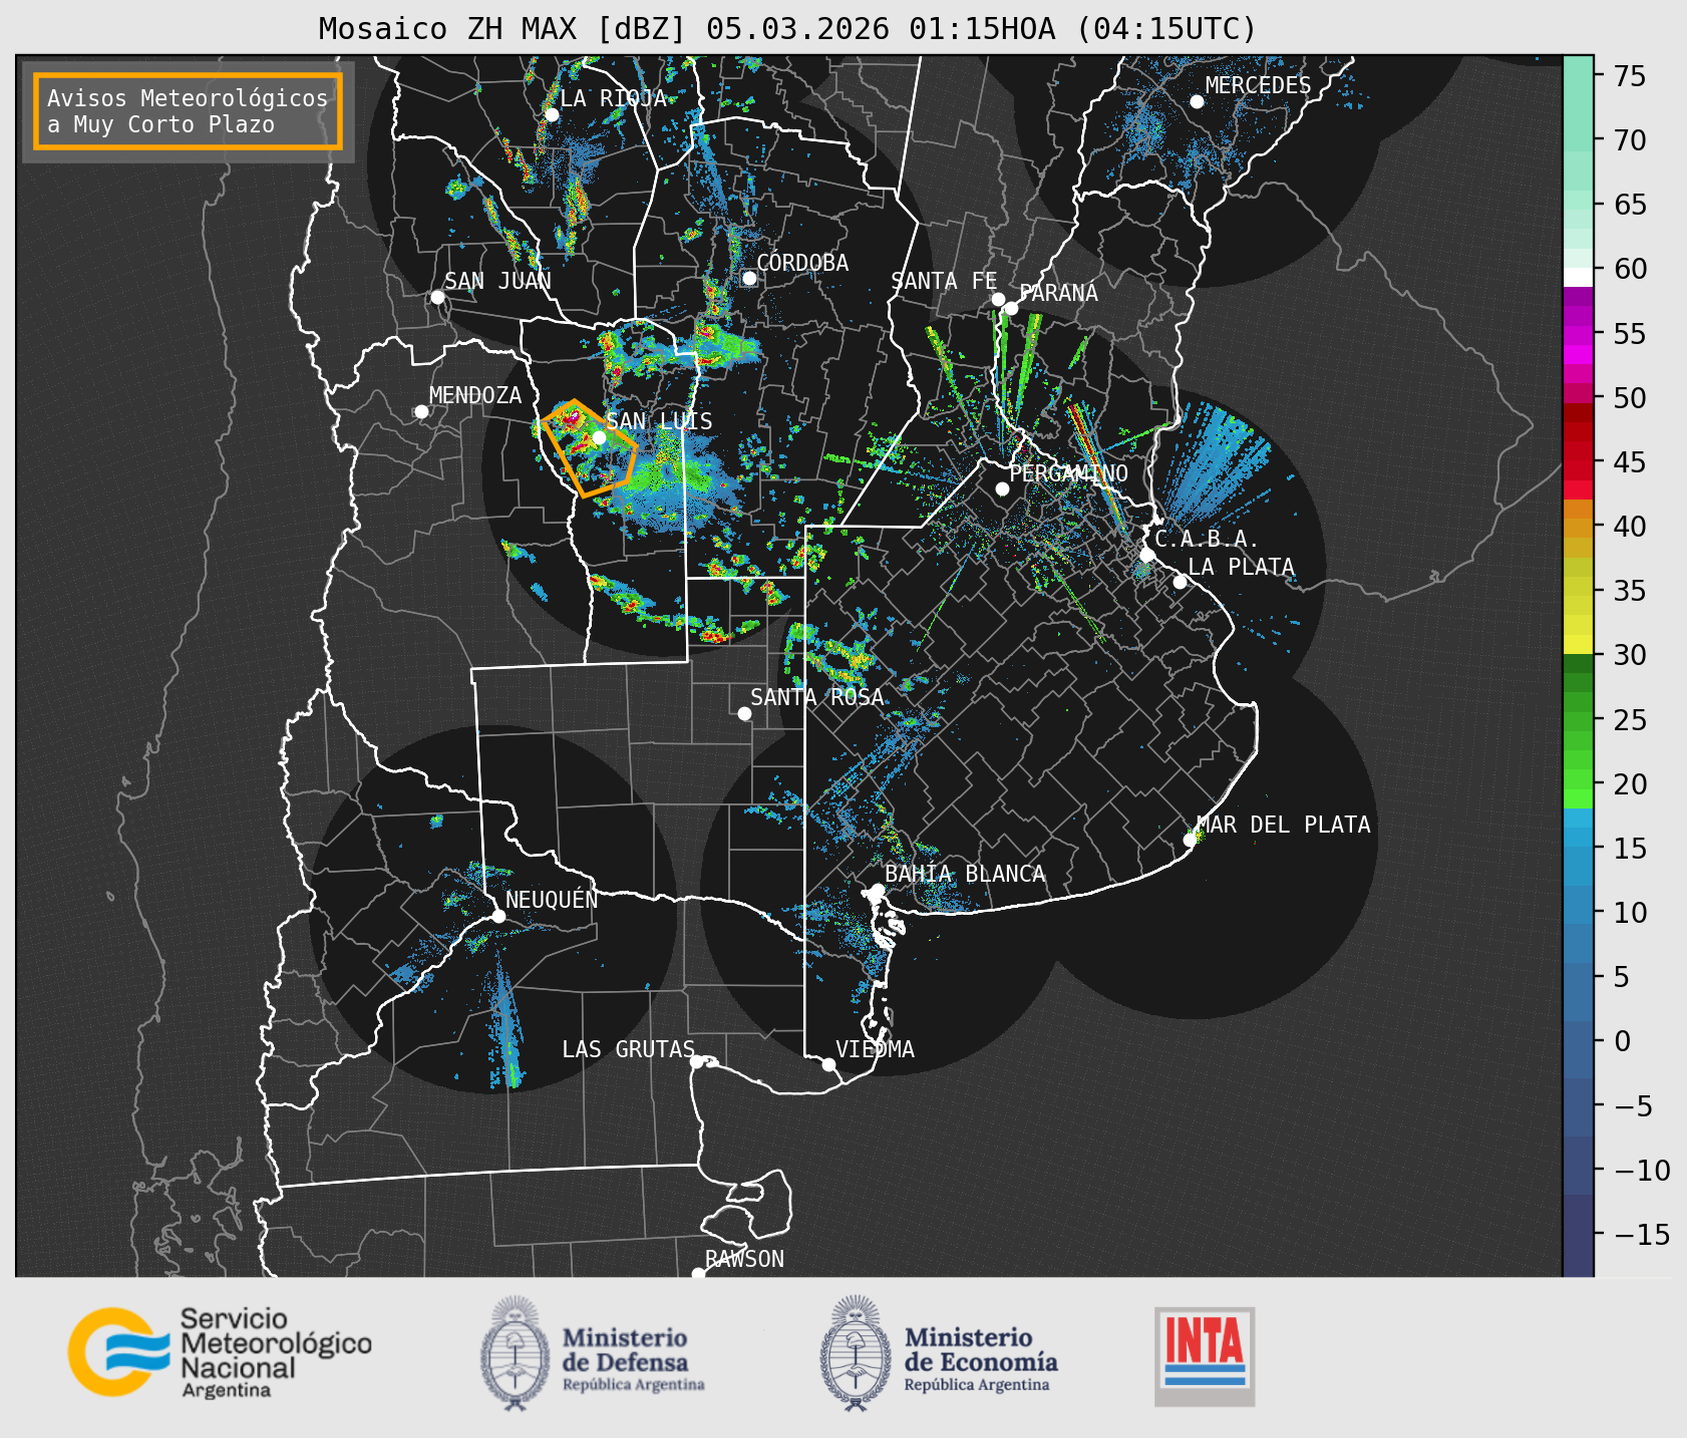Screen dimensions: 1687x1438
Task: Click the INTA logo
Action: pos(1204,1356)
